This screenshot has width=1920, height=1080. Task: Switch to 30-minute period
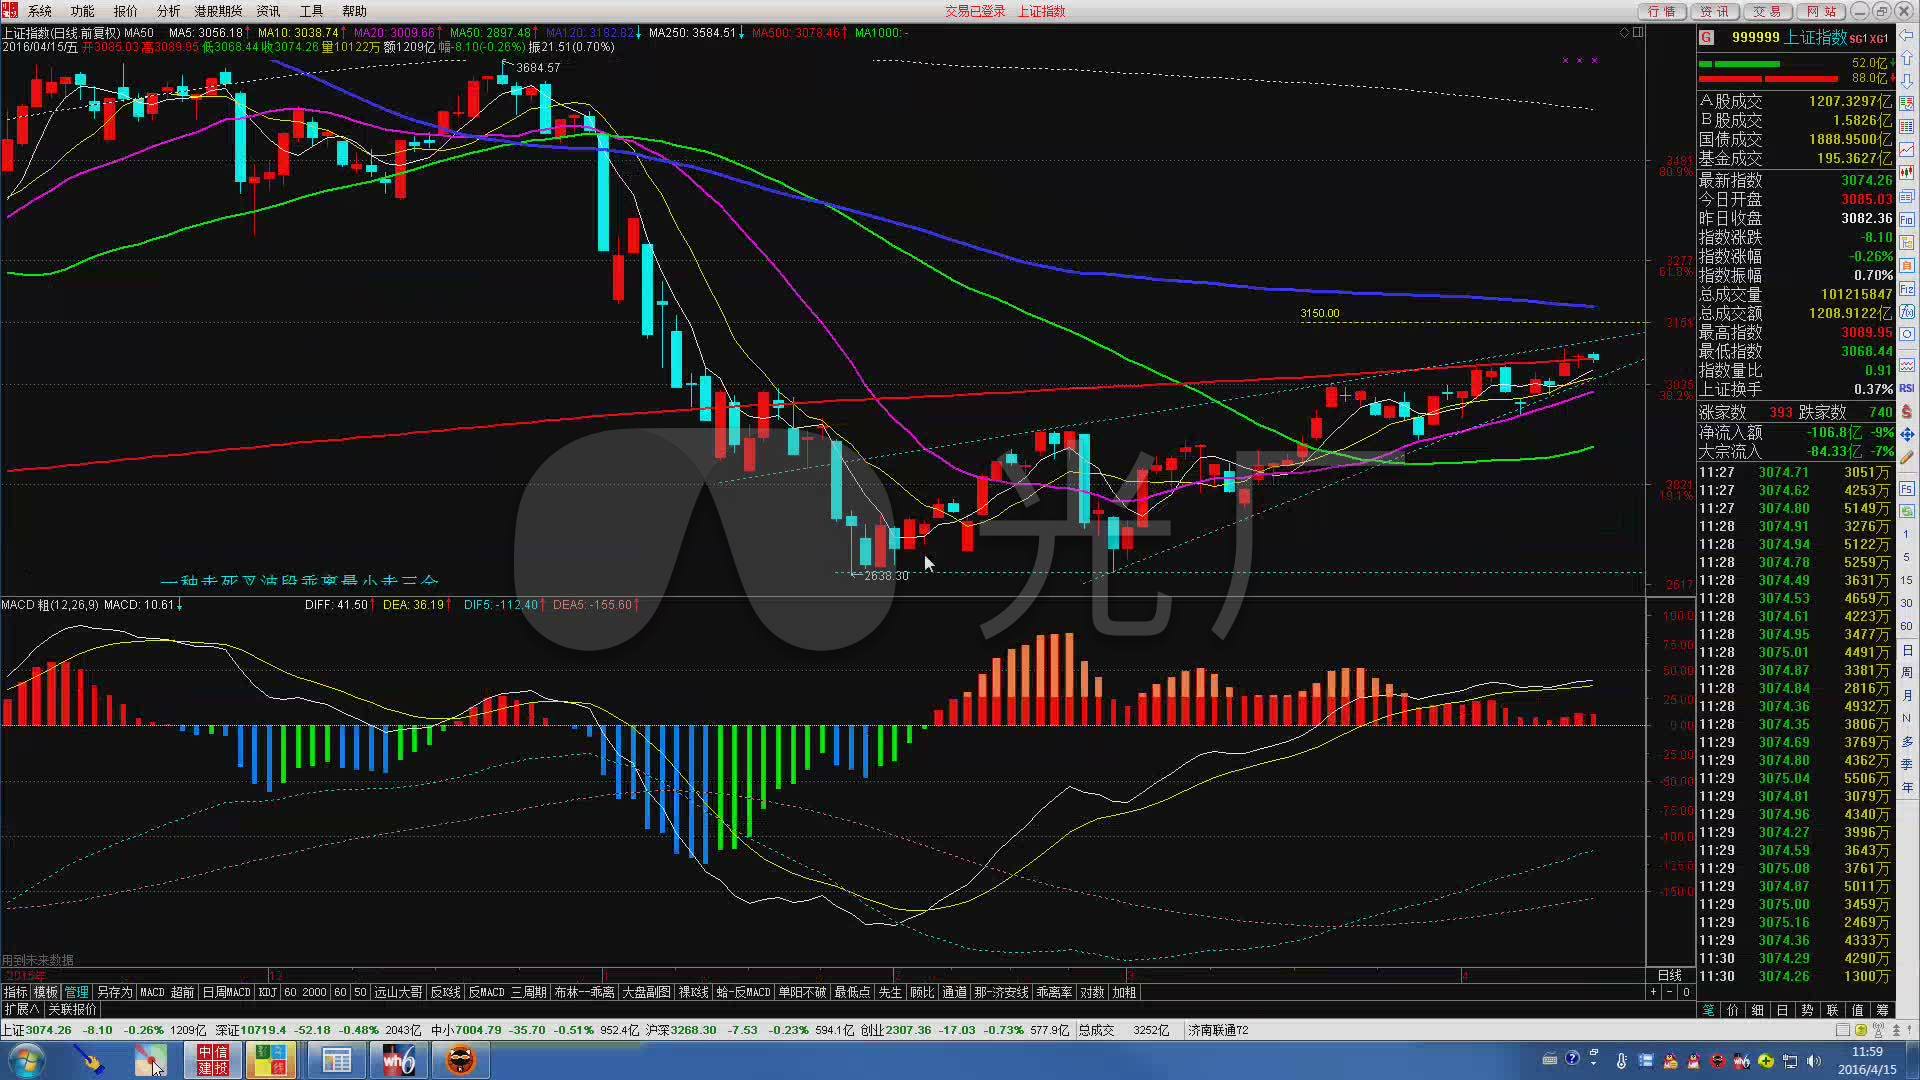click(1907, 603)
